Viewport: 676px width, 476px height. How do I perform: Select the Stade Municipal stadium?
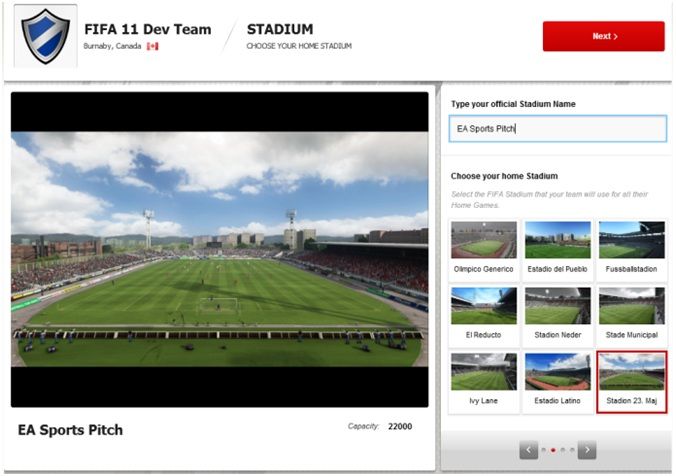click(631, 314)
